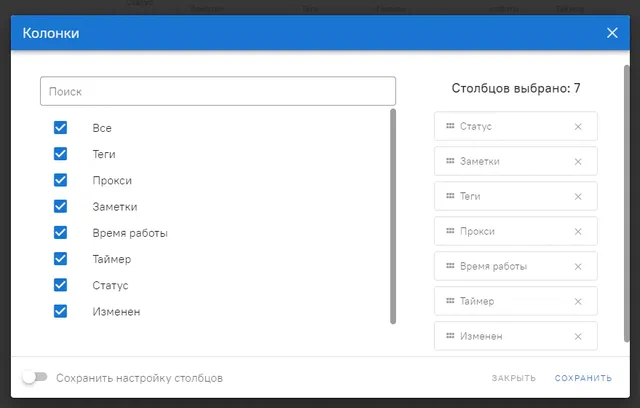Click the drag handle beside Таймер
This screenshot has width=640, height=408.
(x=450, y=301)
